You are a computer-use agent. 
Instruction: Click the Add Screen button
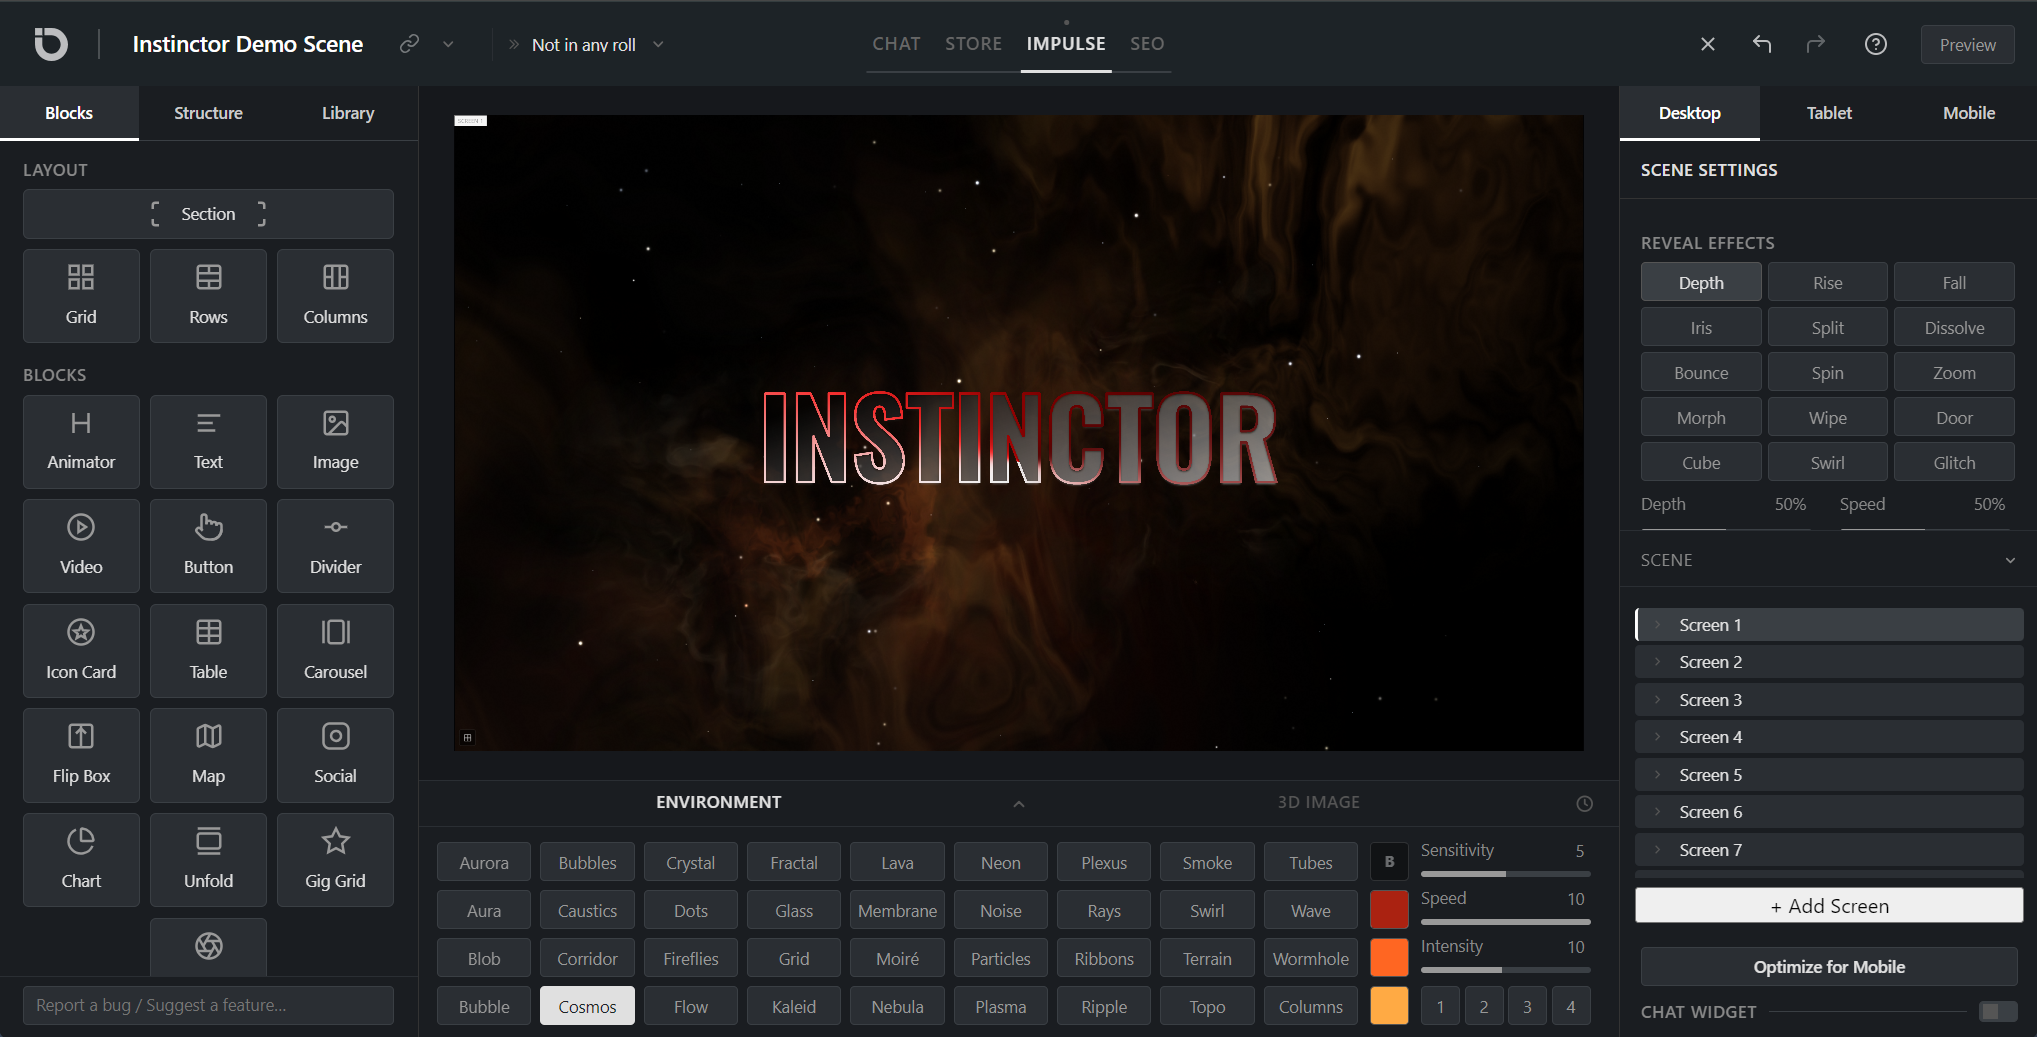(x=1829, y=906)
